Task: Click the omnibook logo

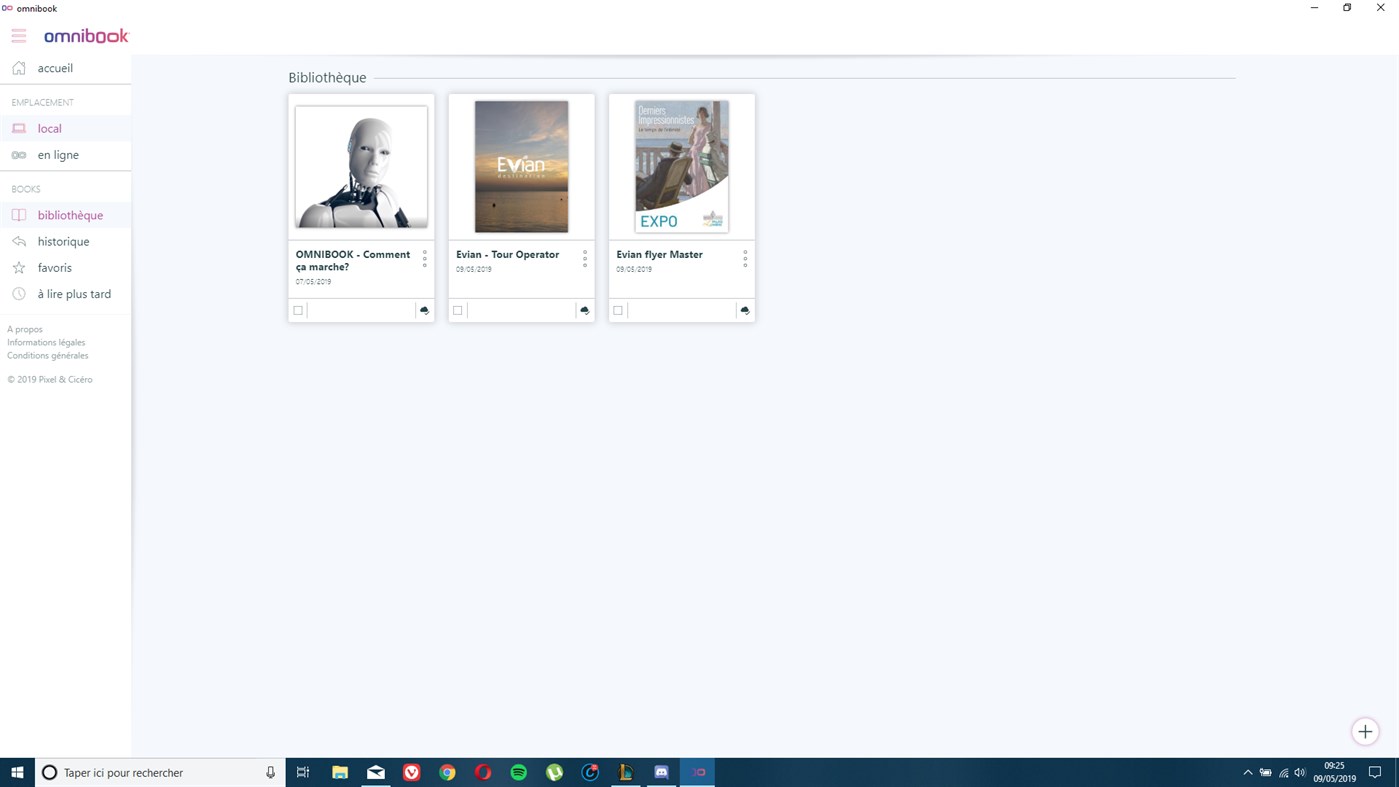Action: 86,36
